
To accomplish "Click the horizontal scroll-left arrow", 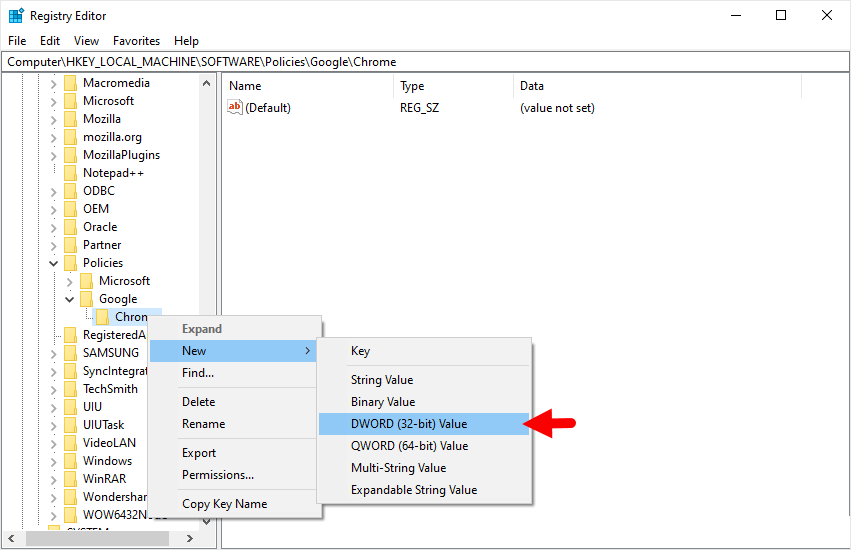I will [11, 539].
